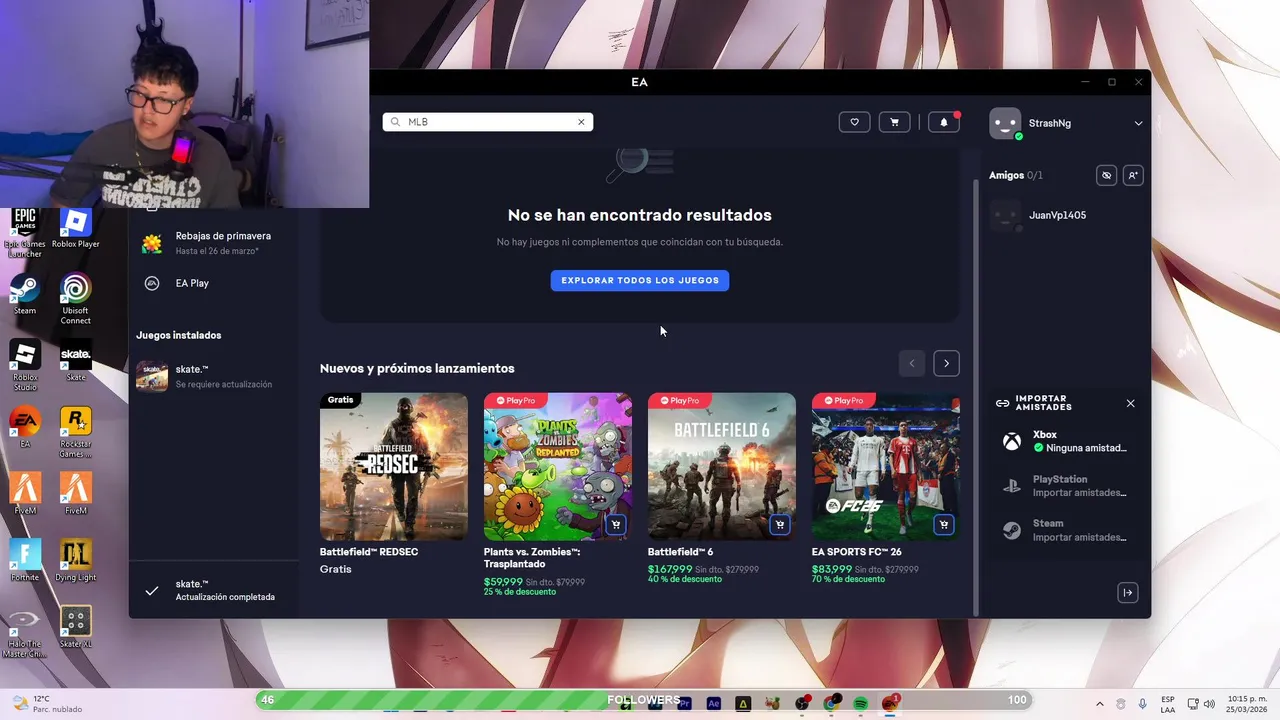Open the volume control in system tray

click(1209, 704)
